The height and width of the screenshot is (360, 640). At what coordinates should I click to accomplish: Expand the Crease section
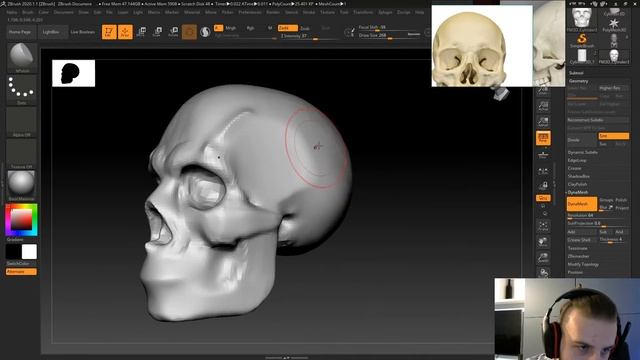pyautogui.click(x=574, y=168)
